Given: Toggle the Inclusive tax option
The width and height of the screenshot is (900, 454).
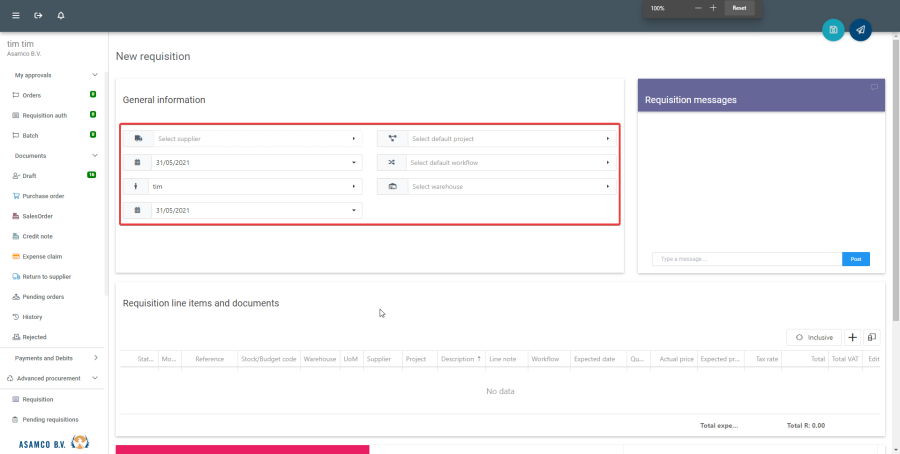Looking at the screenshot, I should click(x=814, y=338).
